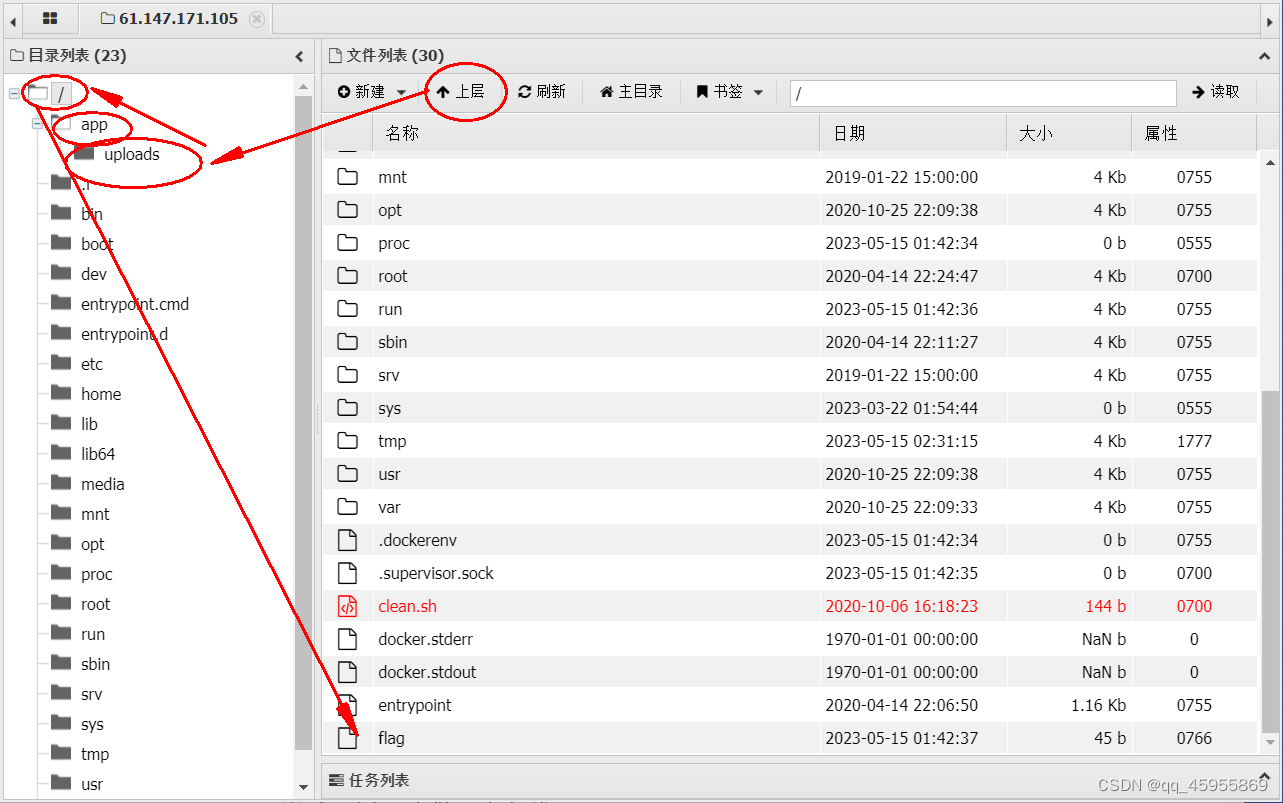Click the flag size 45 b cell
Image resolution: width=1283 pixels, height=803 pixels.
pyautogui.click(x=1109, y=738)
